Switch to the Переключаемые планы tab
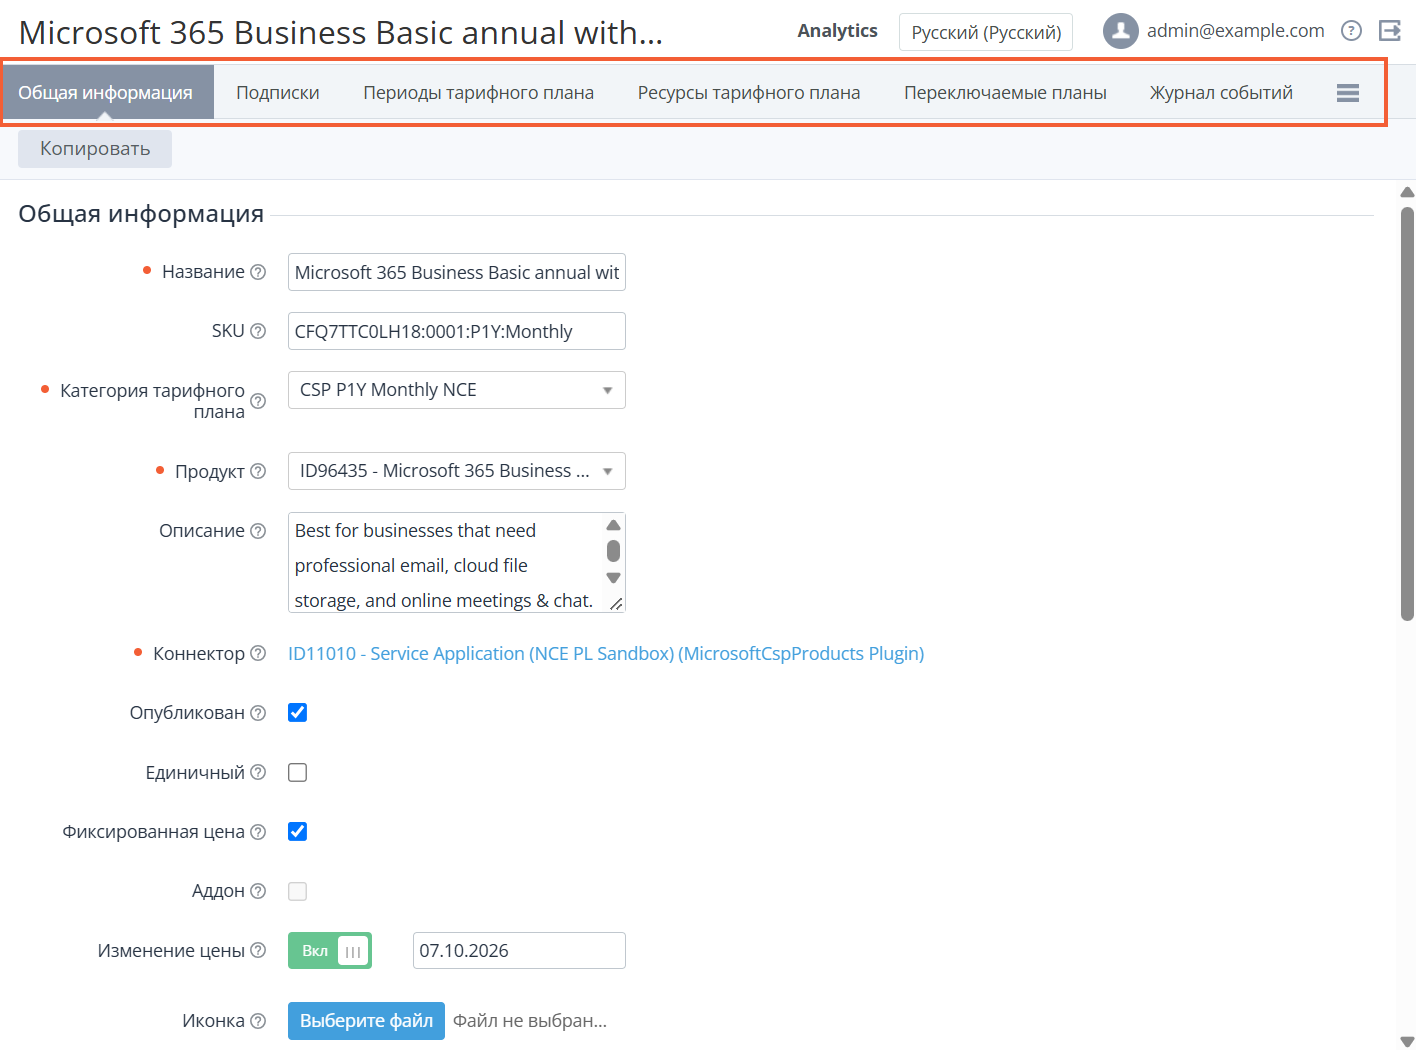The width and height of the screenshot is (1416, 1050). (1005, 93)
